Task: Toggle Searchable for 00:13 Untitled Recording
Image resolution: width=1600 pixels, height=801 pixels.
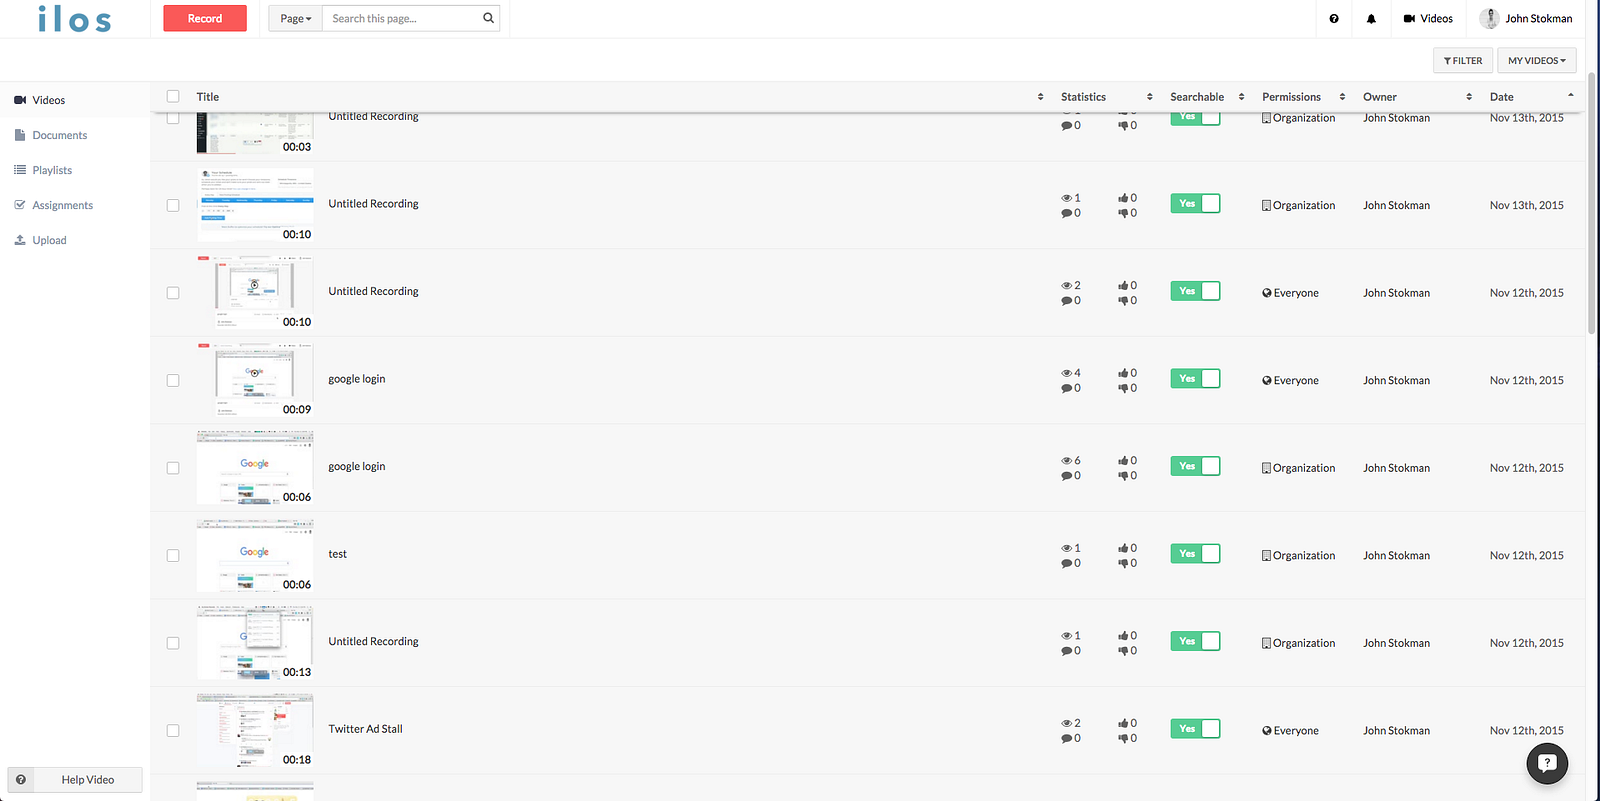Action: click(x=1195, y=641)
